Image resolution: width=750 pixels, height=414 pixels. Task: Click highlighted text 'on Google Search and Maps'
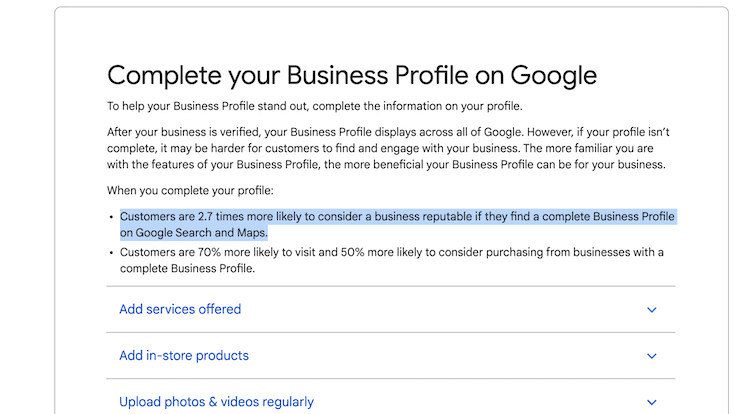pyautogui.click(x=193, y=233)
